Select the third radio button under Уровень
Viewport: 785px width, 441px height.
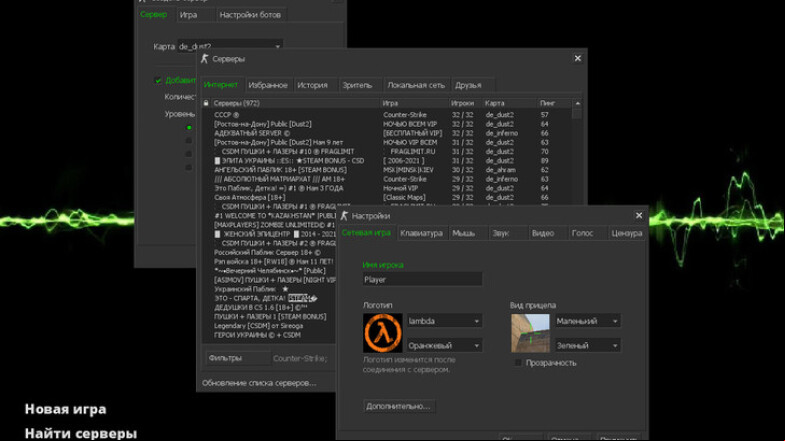(x=189, y=154)
